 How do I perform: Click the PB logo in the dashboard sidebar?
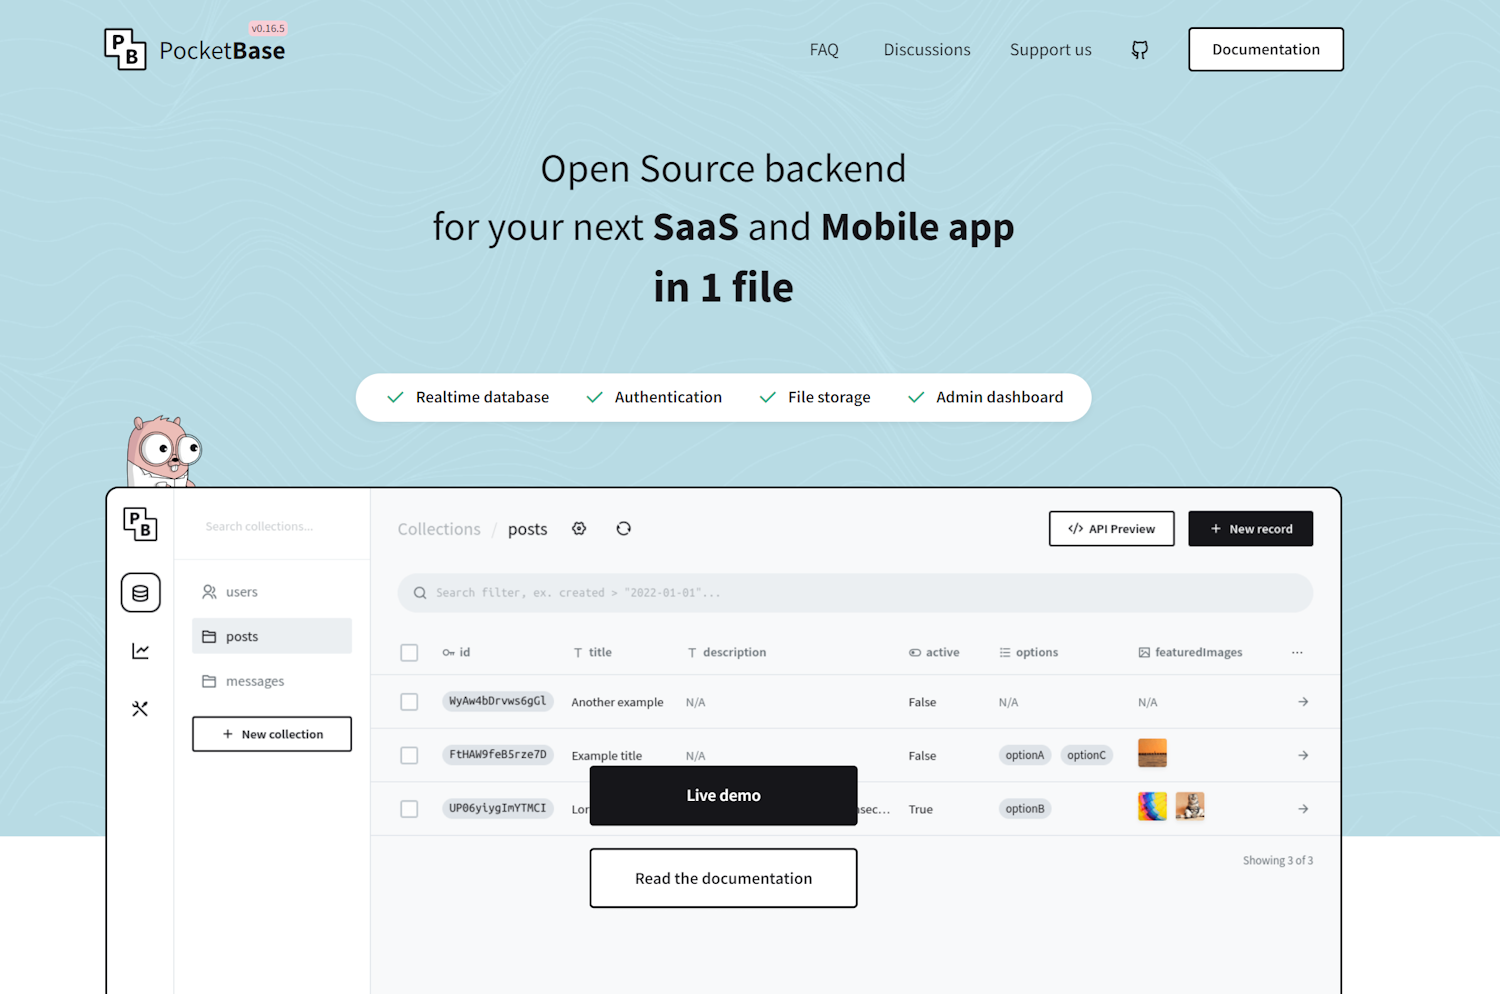coord(140,524)
